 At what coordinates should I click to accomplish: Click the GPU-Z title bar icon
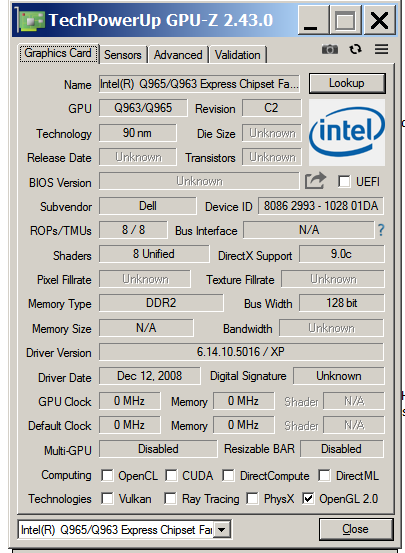pyautogui.click(x=32, y=20)
